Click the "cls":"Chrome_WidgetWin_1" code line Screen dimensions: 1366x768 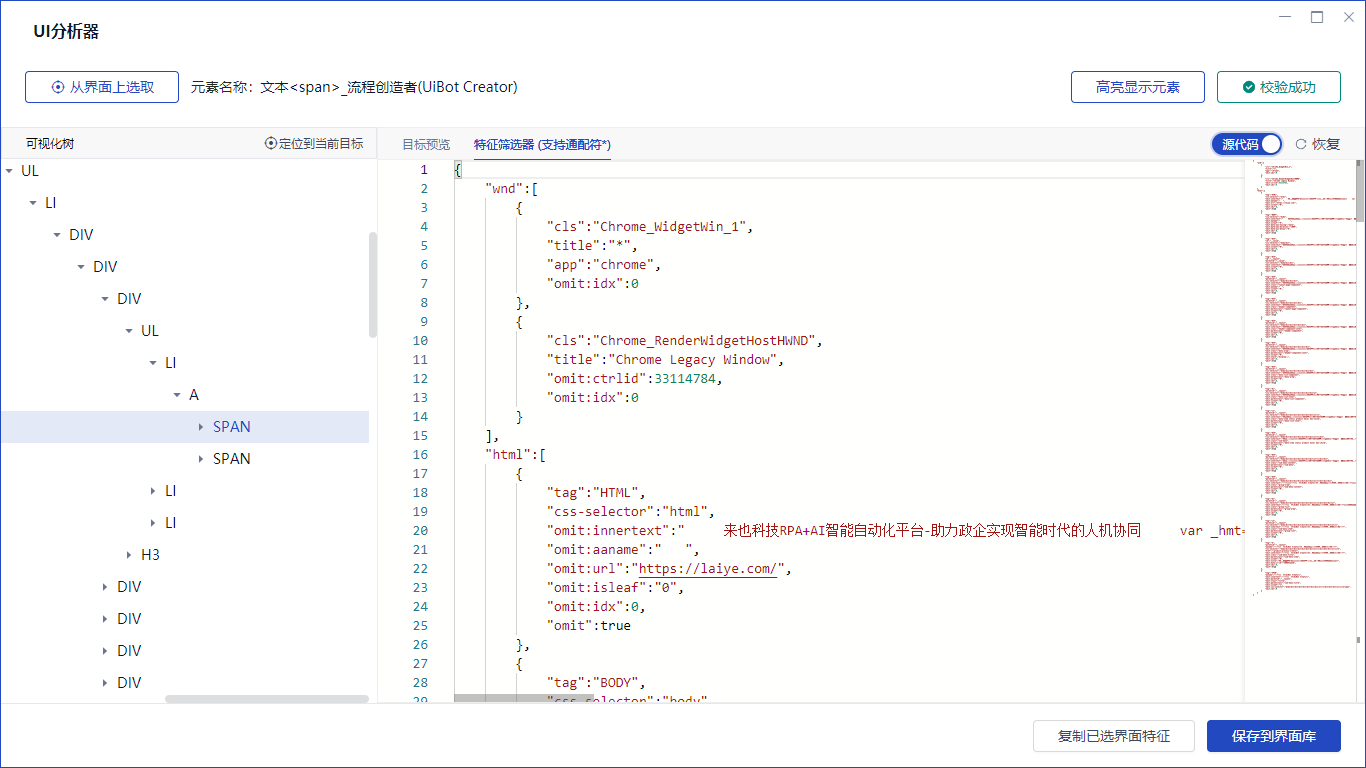(650, 227)
